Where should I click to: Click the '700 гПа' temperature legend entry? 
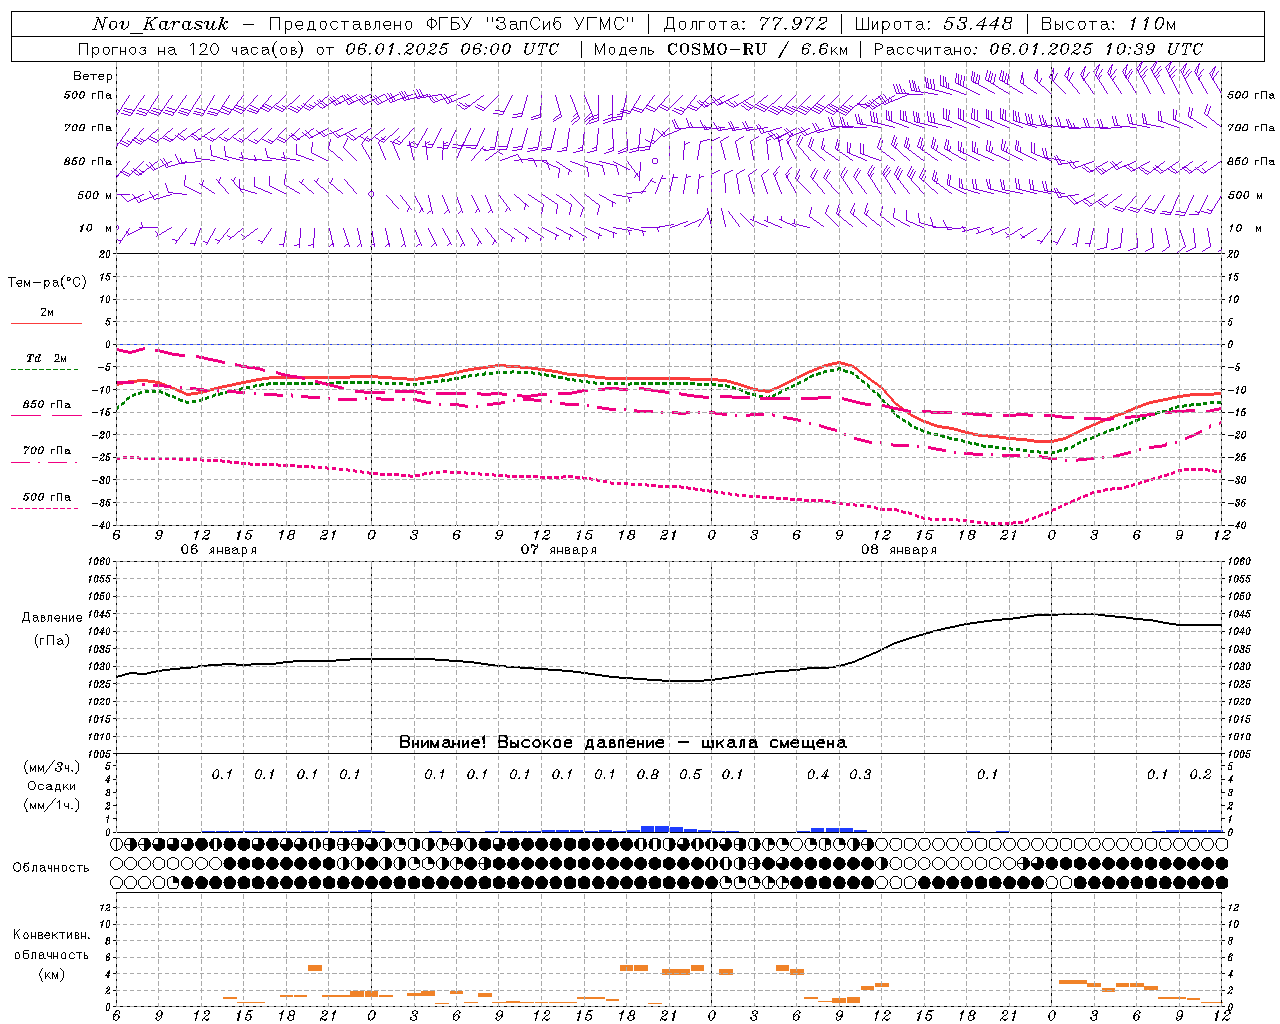coord(47,451)
